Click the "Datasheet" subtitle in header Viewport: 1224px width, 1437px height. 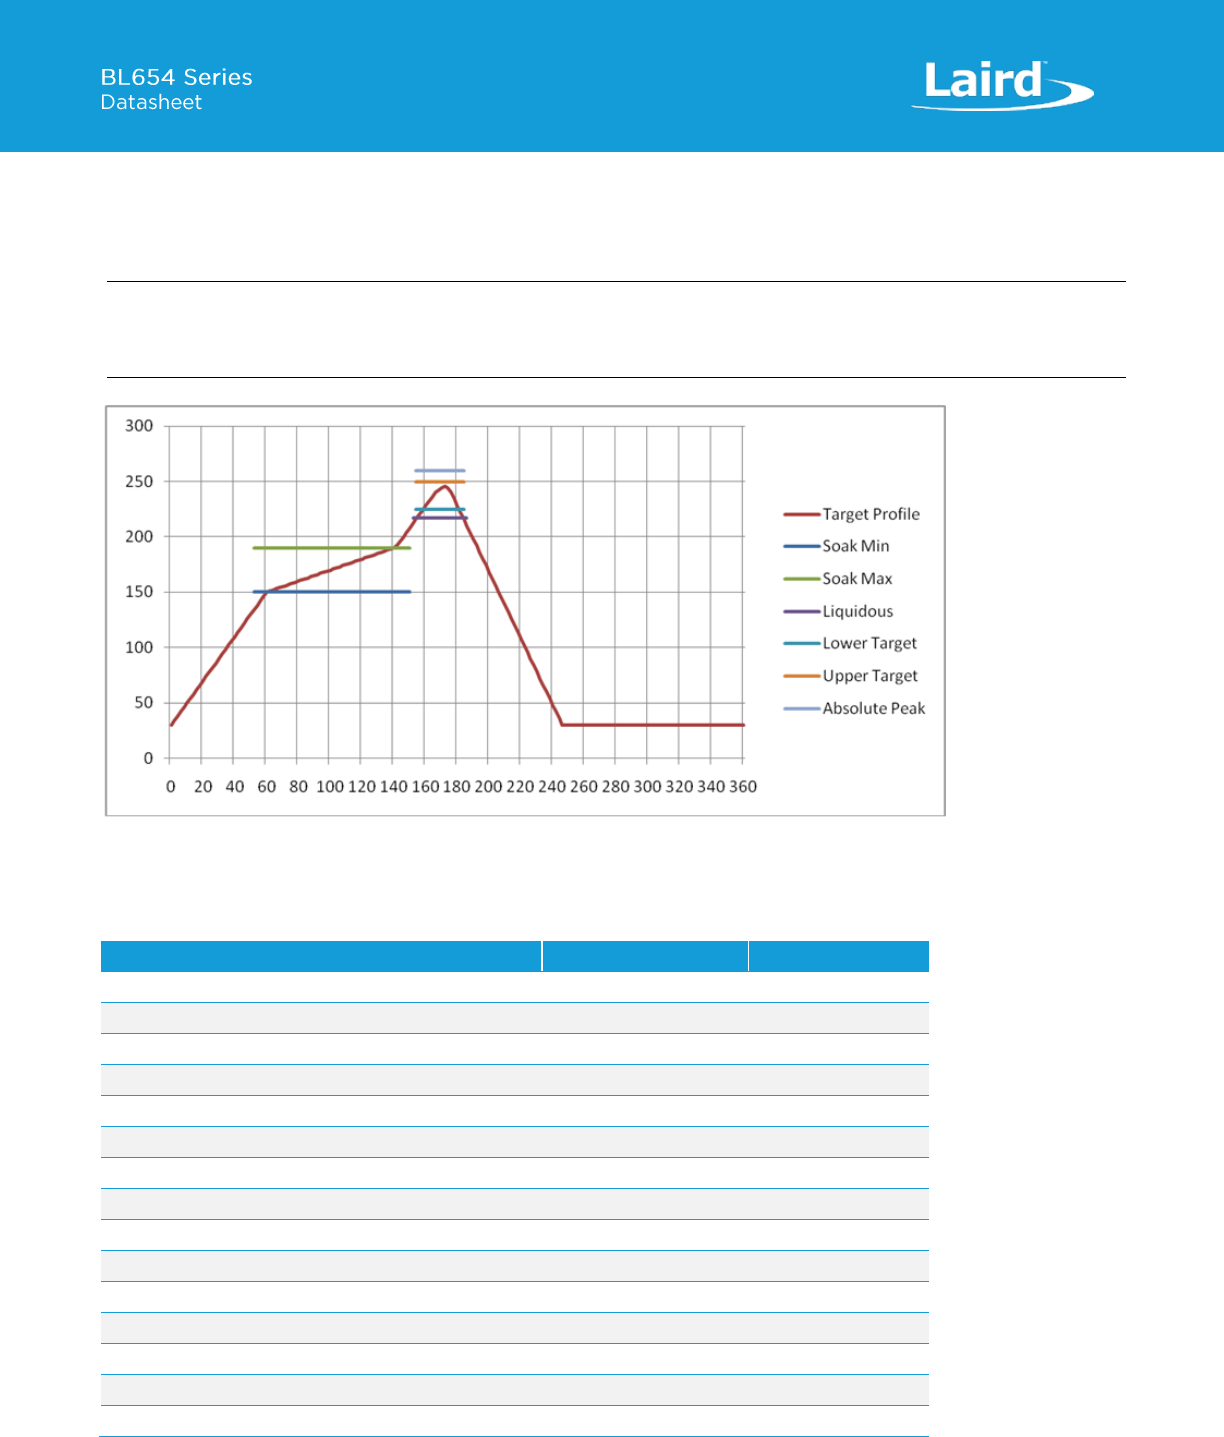pos(151,102)
